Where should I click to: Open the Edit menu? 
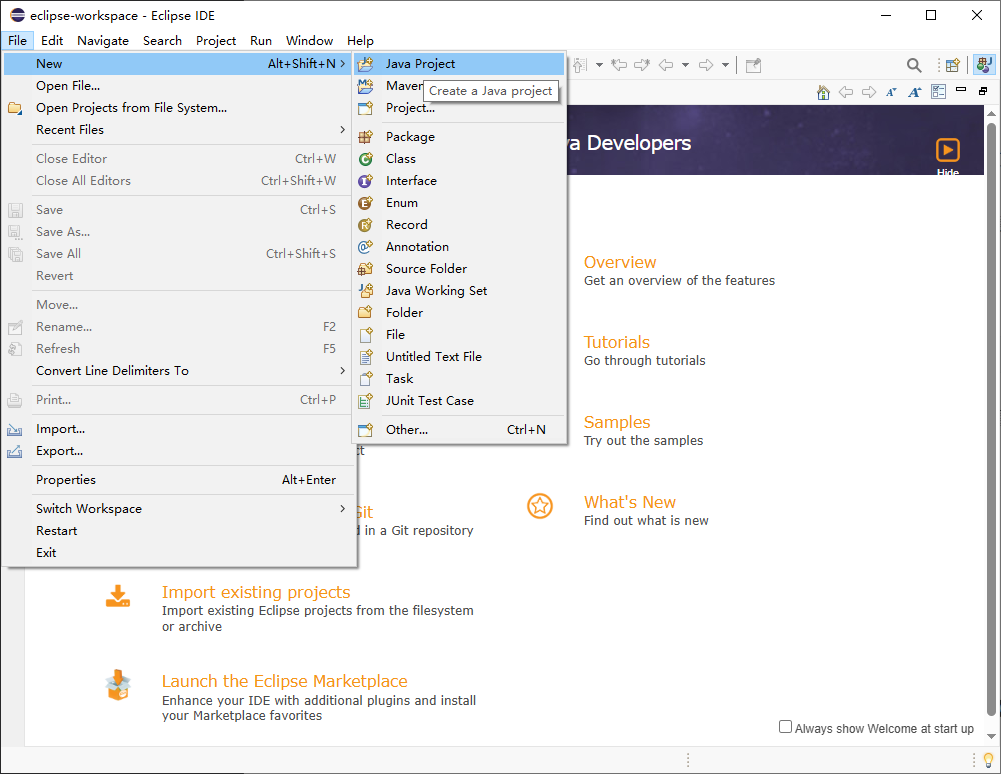pyautogui.click(x=52, y=40)
